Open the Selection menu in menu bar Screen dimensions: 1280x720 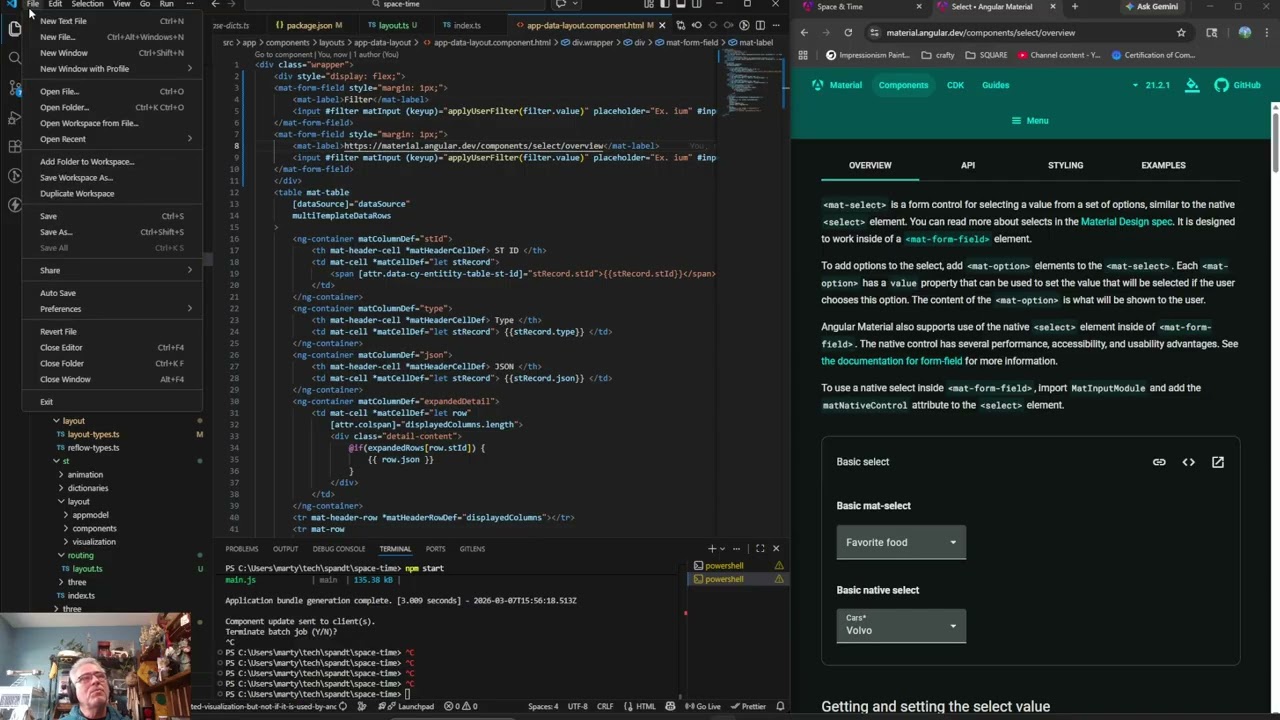pyautogui.click(x=87, y=4)
